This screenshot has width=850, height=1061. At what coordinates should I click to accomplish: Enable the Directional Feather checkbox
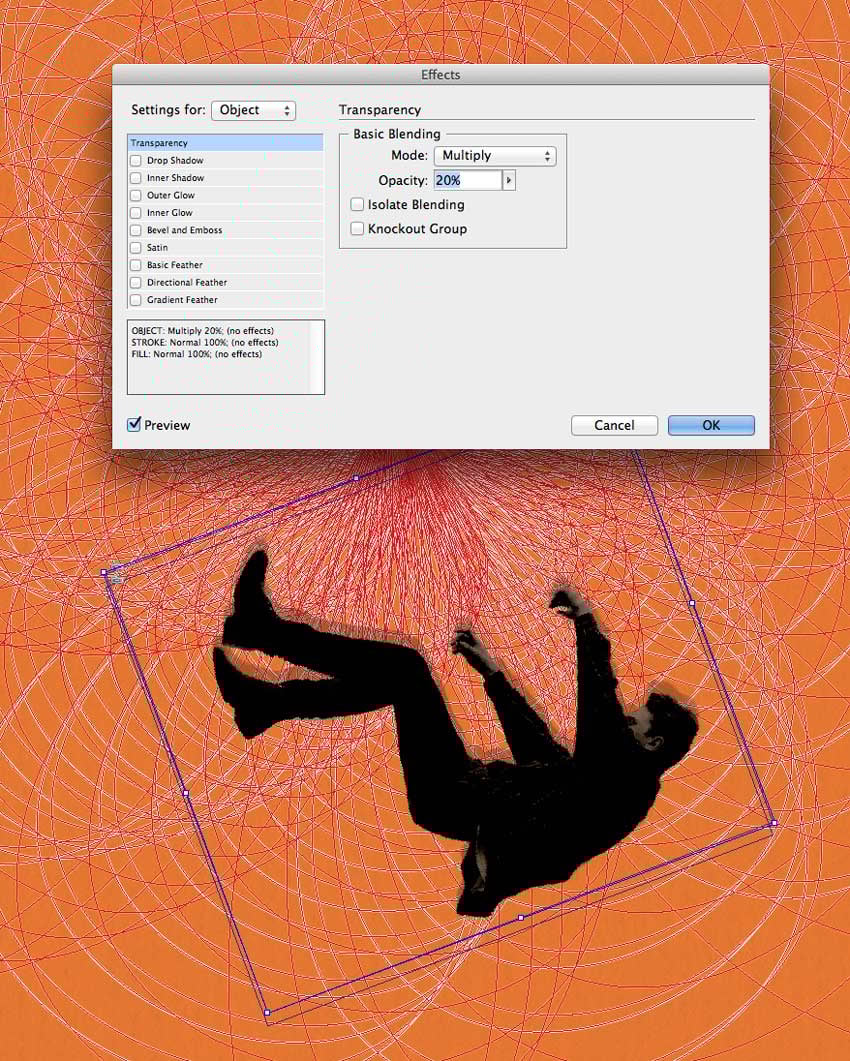(x=136, y=283)
